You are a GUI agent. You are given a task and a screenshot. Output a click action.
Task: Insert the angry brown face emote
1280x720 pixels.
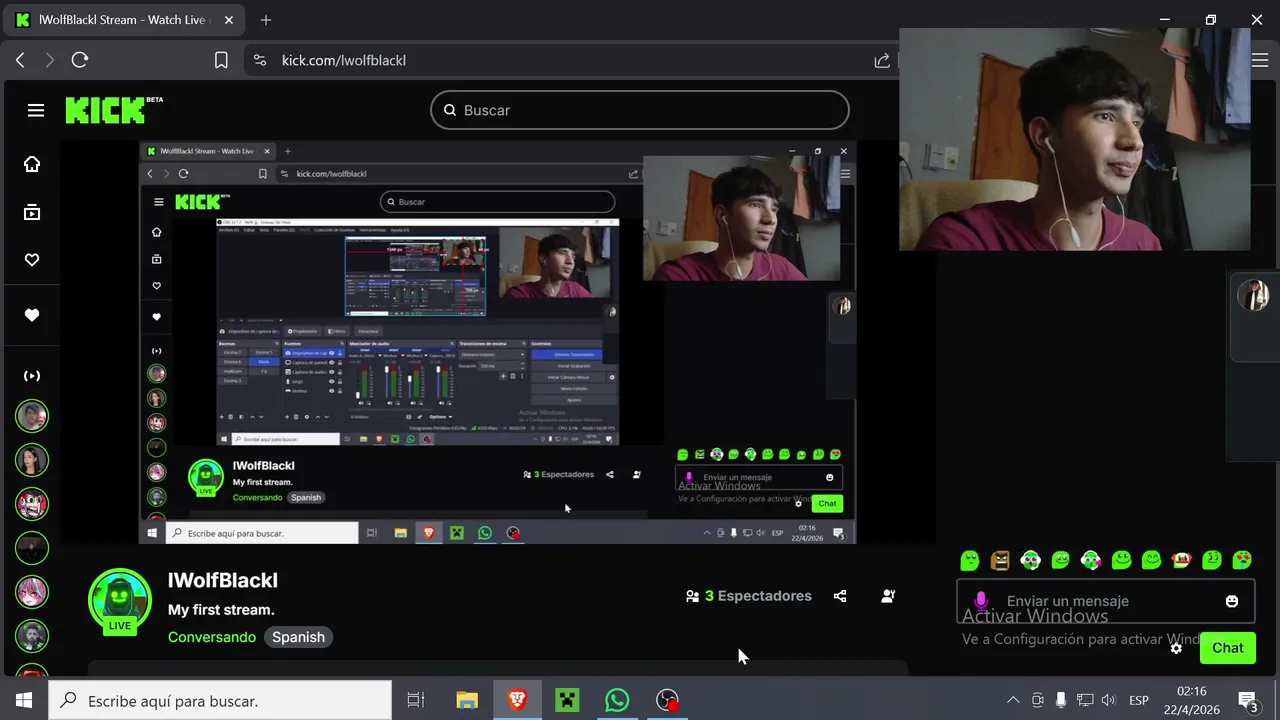(x=1000, y=560)
